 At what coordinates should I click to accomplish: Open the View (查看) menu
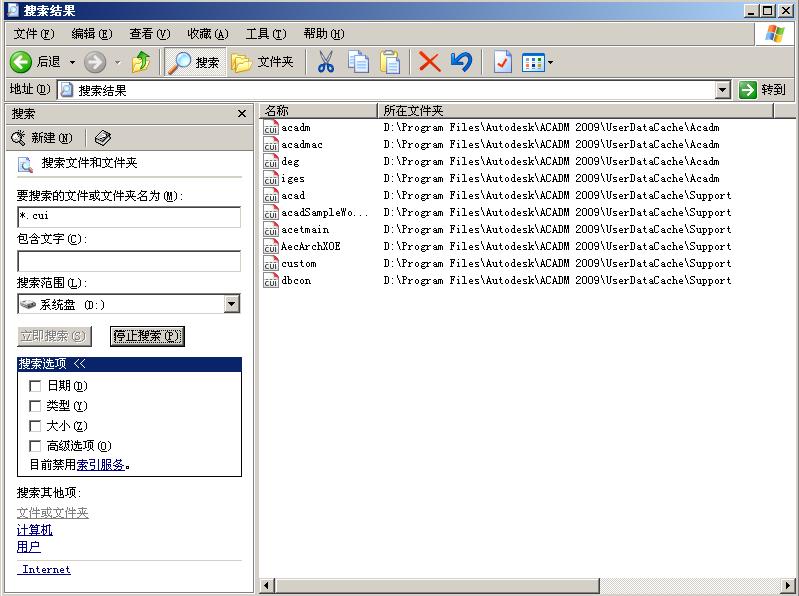(150, 34)
